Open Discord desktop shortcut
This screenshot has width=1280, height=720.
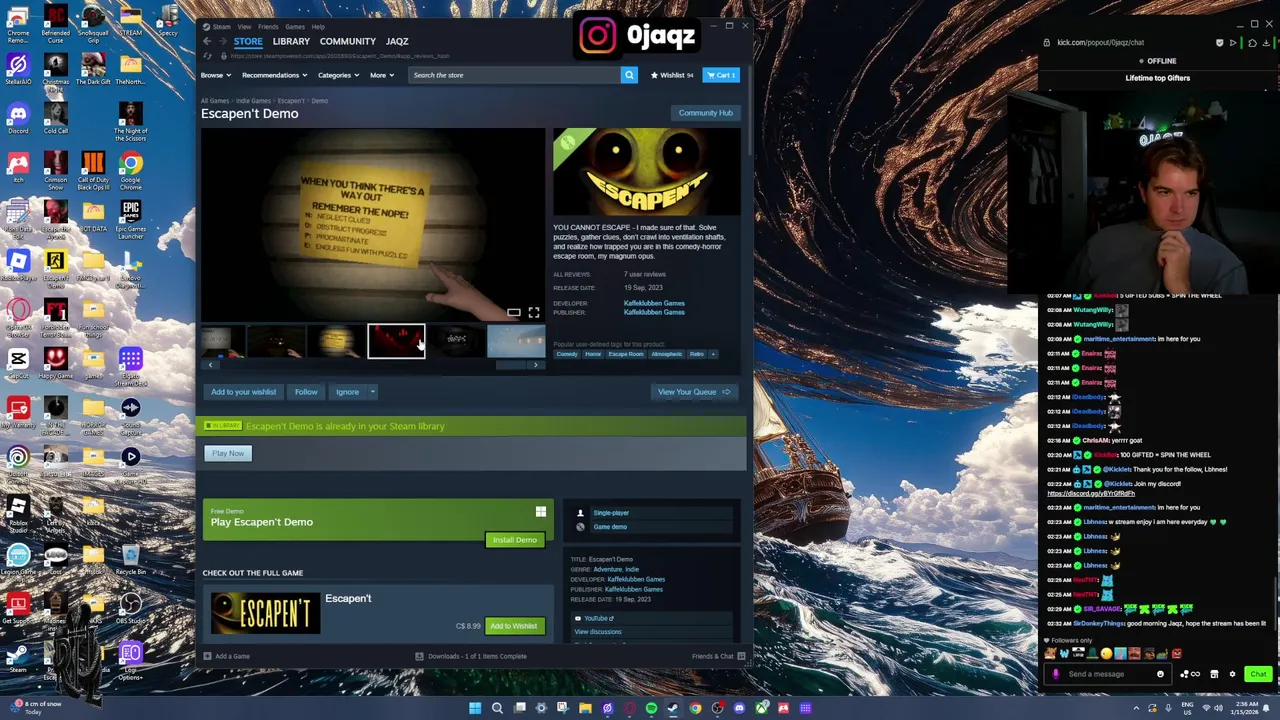tap(18, 117)
